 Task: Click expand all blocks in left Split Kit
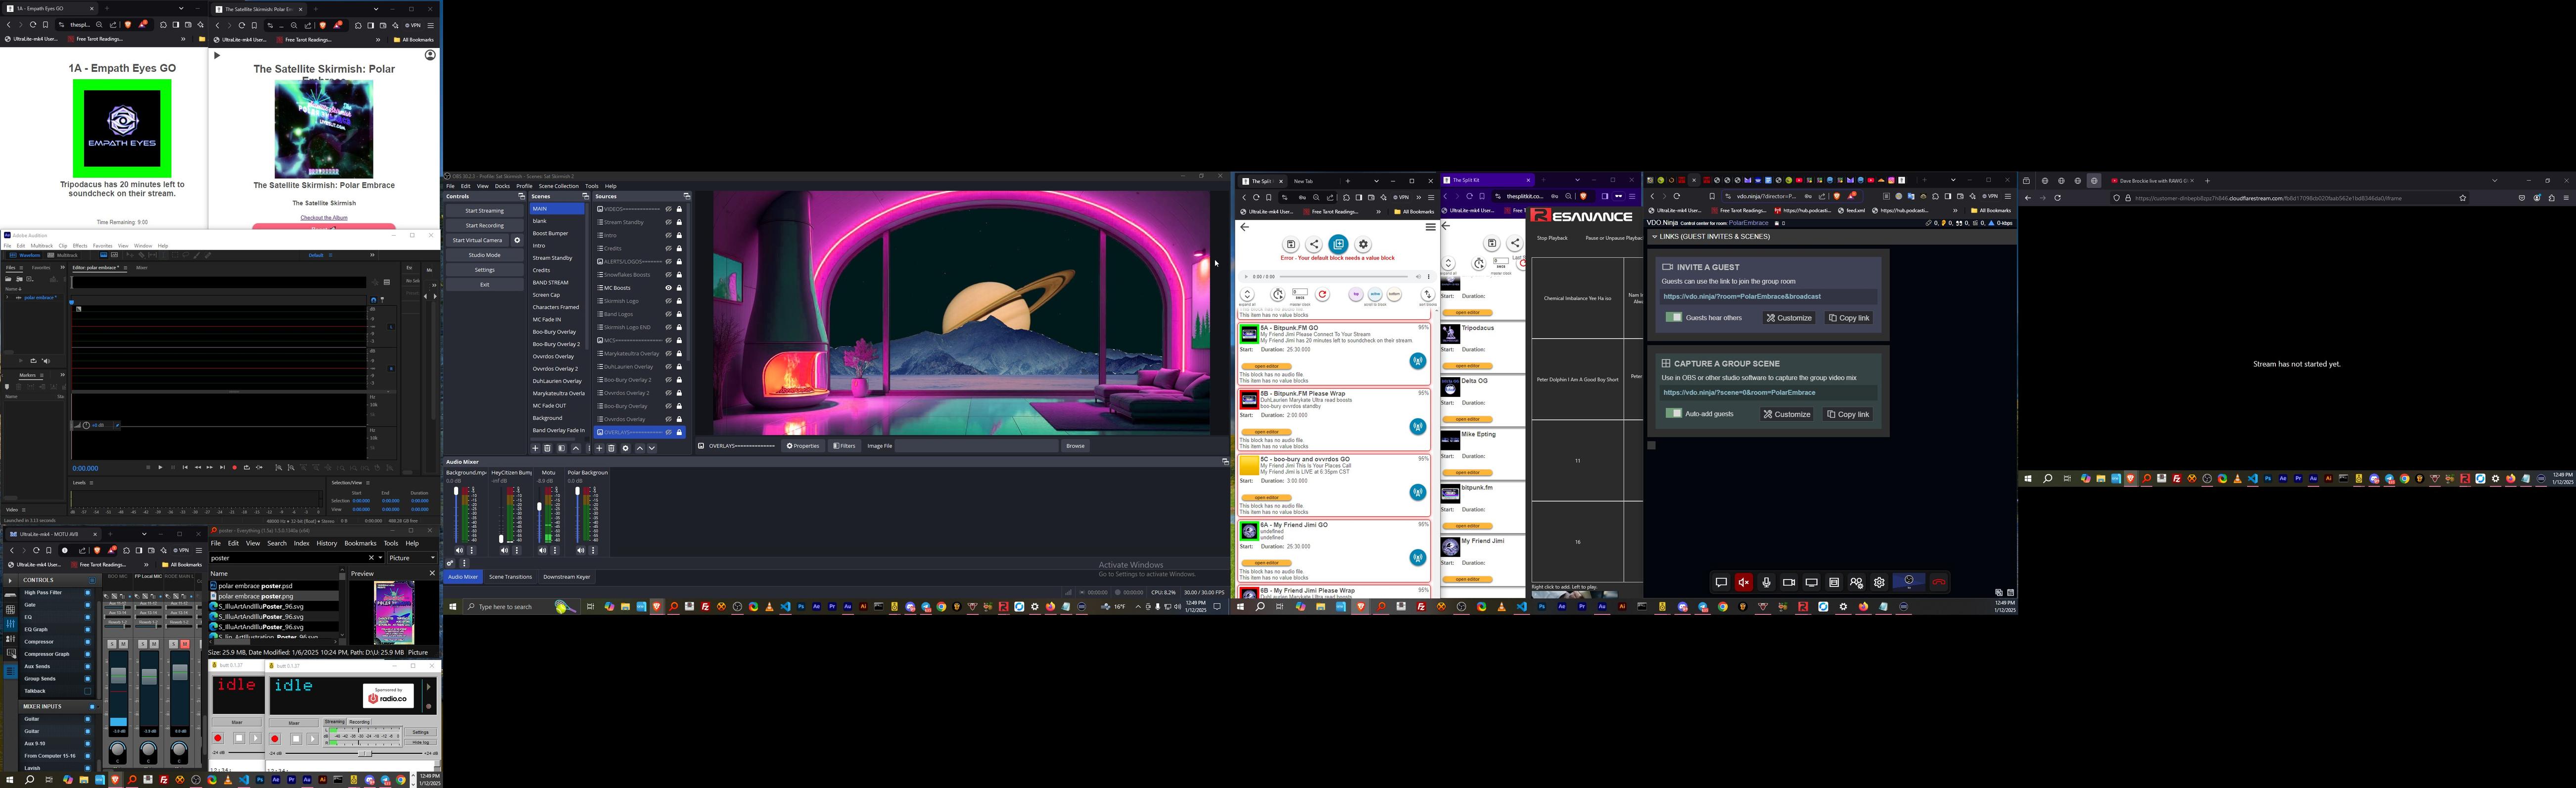pyautogui.click(x=1247, y=294)
